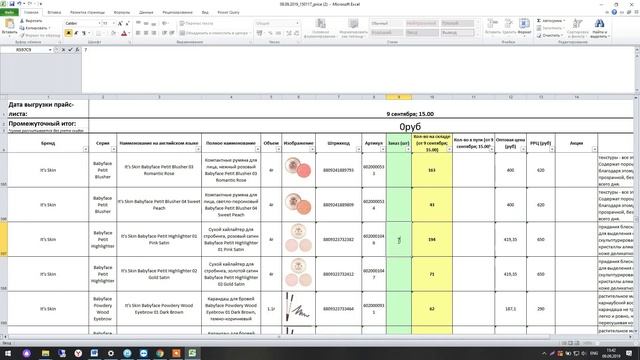
Task: Select the Petit Blusher 03 Romantic Rose image
Action: pos(298,168)
